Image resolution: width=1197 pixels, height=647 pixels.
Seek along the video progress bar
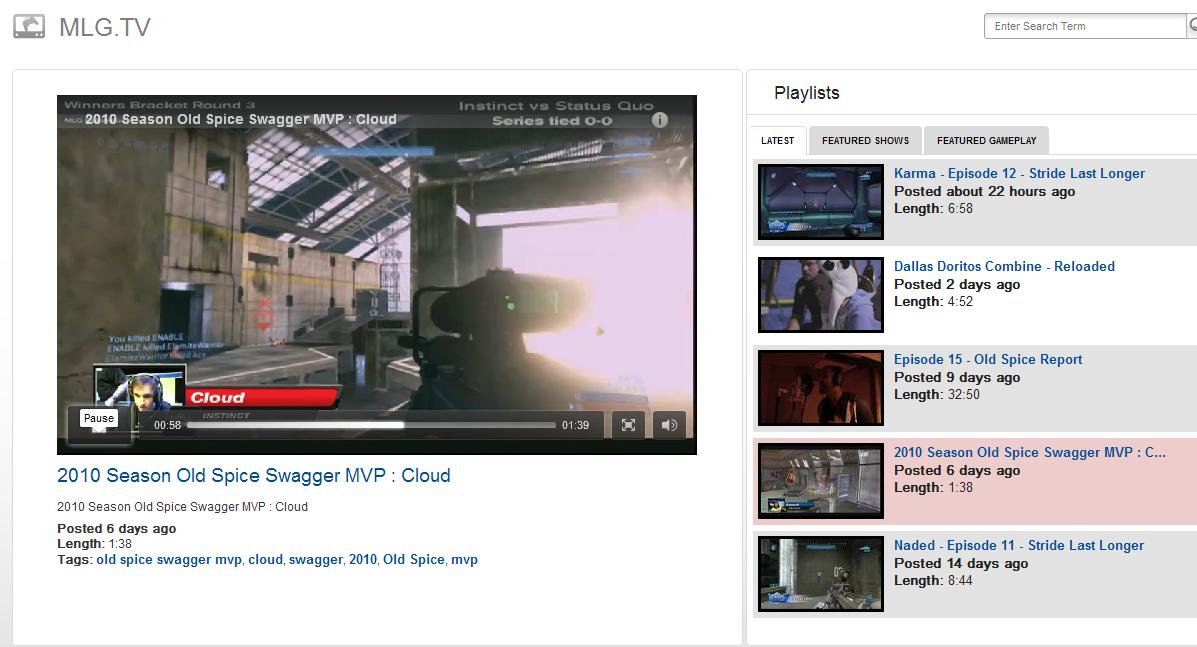point(372,425)
